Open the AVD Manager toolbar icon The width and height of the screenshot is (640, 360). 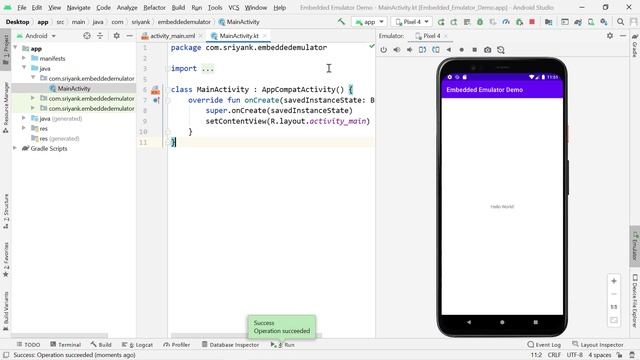pos(591,22)
